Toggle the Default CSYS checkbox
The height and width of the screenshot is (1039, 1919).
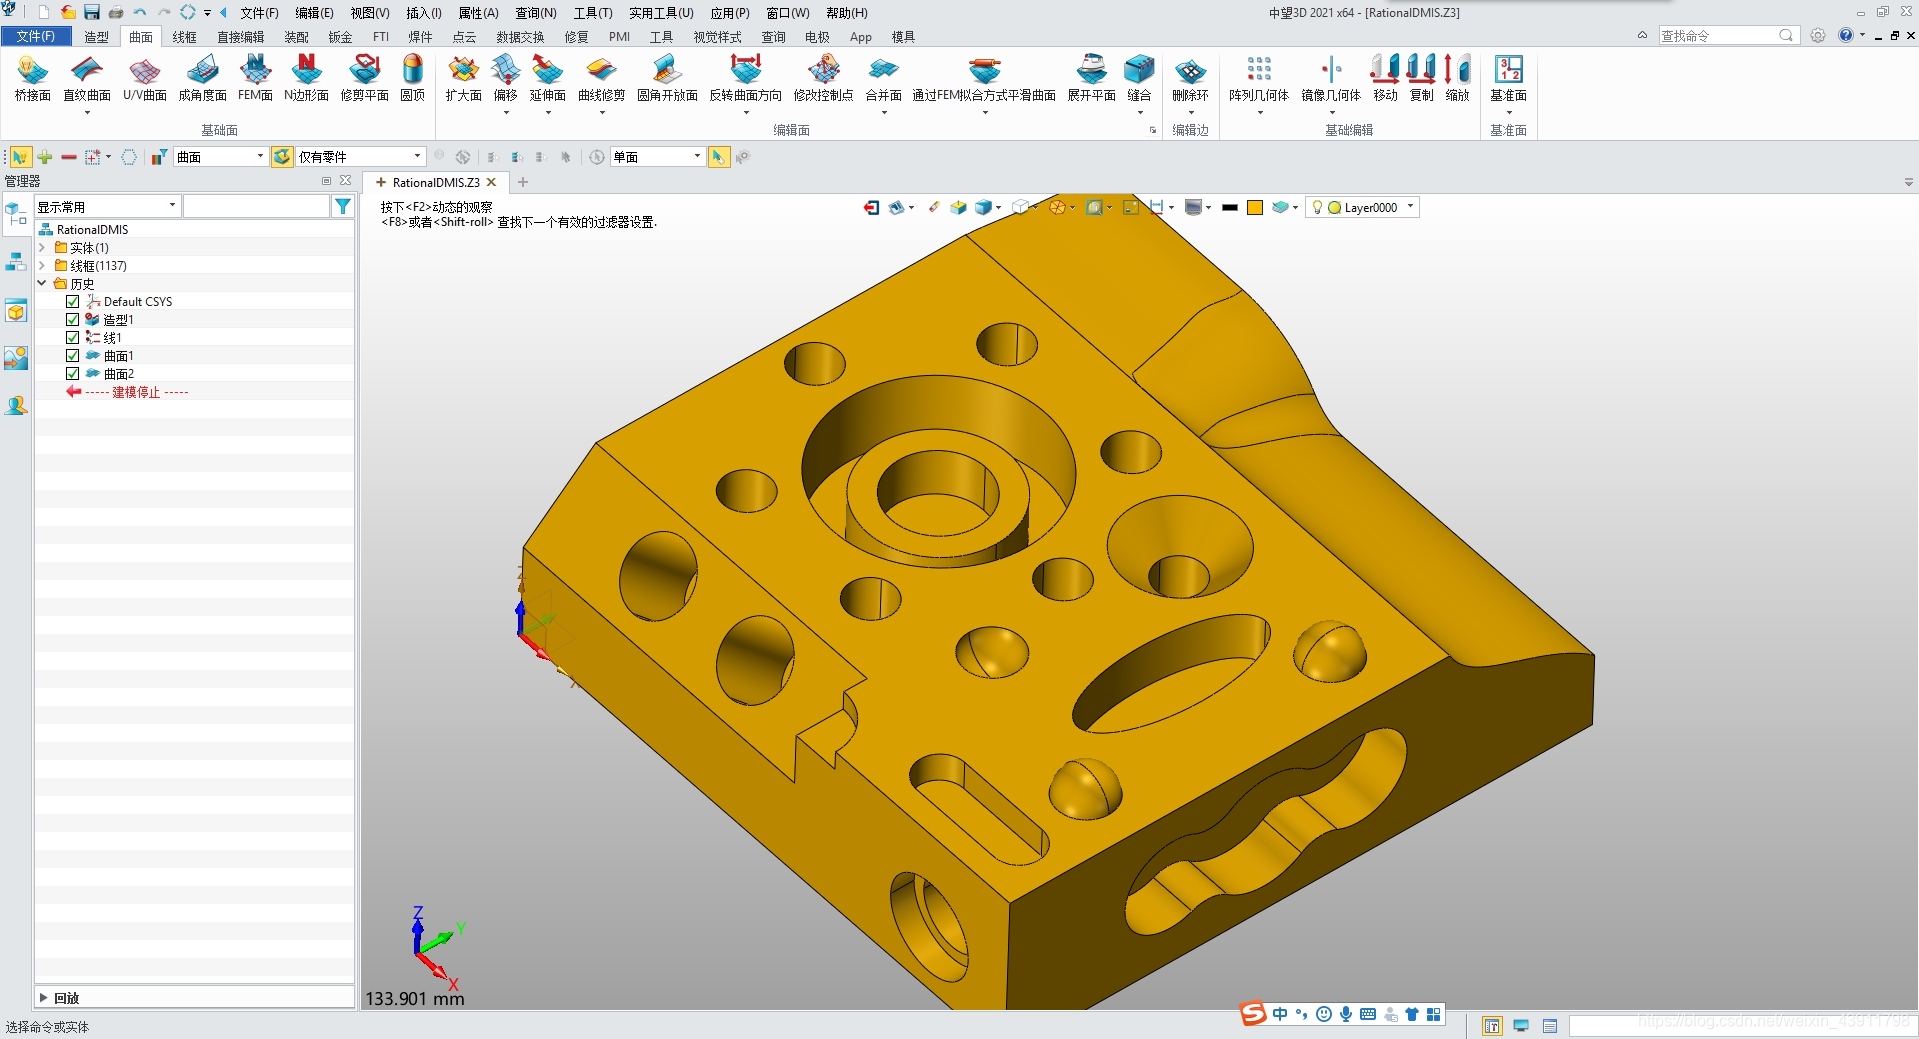(72, 301)
